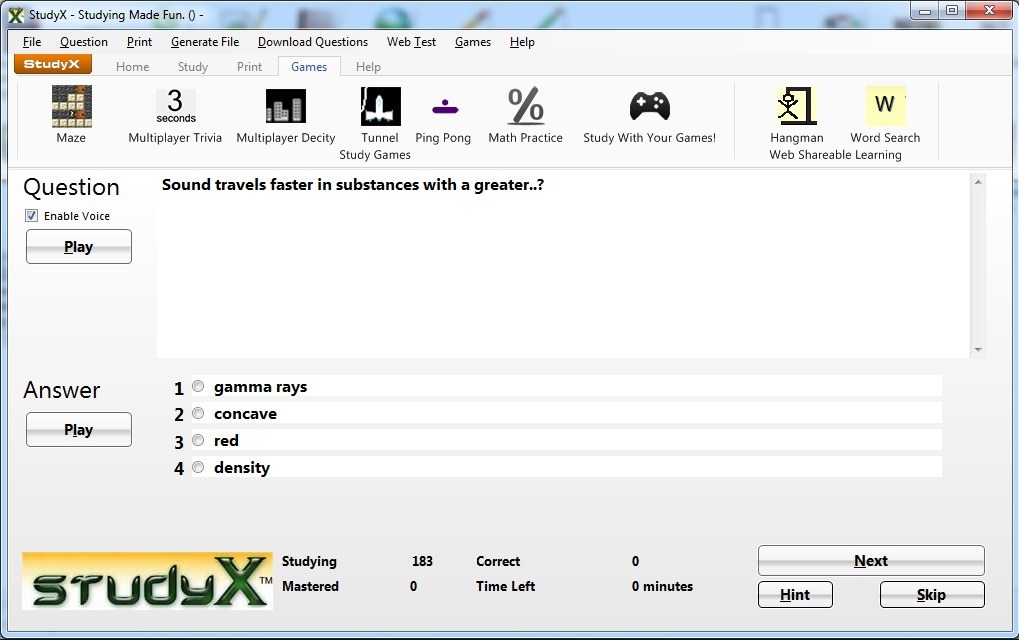The image size is (1019, 640).
Task: Switch to the Help ribbon tab
Action: [368, 67]
